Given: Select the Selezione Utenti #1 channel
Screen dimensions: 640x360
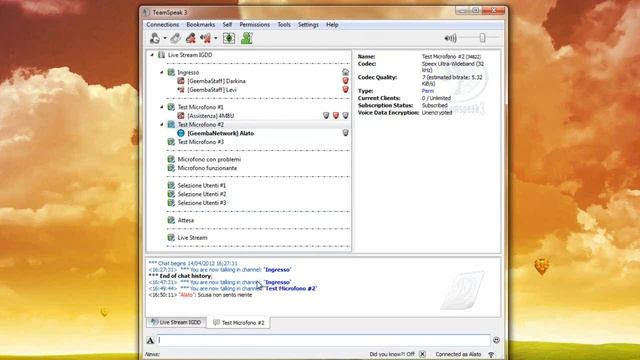Looking at the screenshot, I should tap(202, 185).
